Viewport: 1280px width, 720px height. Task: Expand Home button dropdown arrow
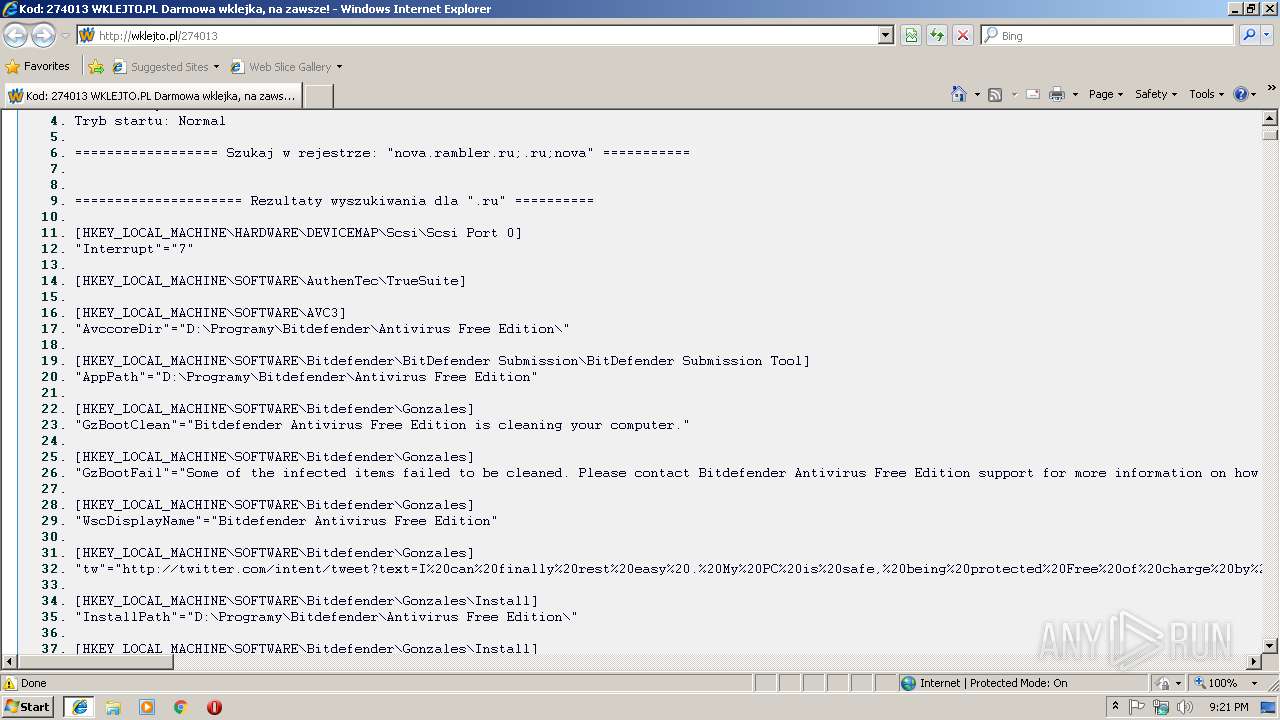click(977, 94)
